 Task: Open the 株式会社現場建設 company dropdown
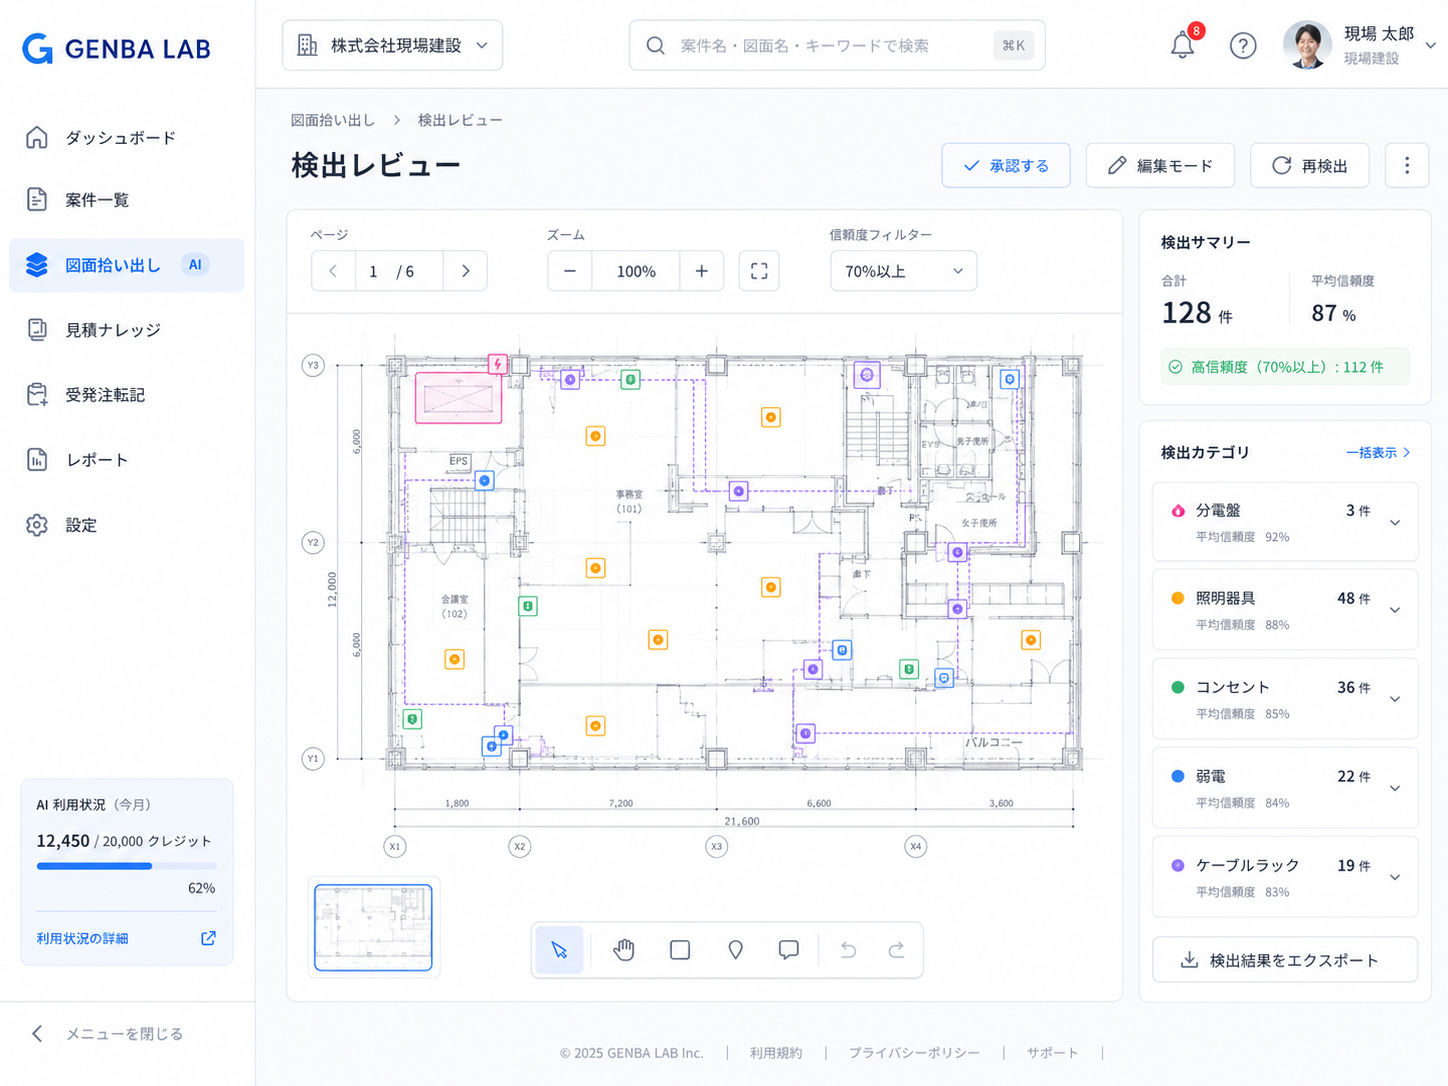[x=392, y=45]
